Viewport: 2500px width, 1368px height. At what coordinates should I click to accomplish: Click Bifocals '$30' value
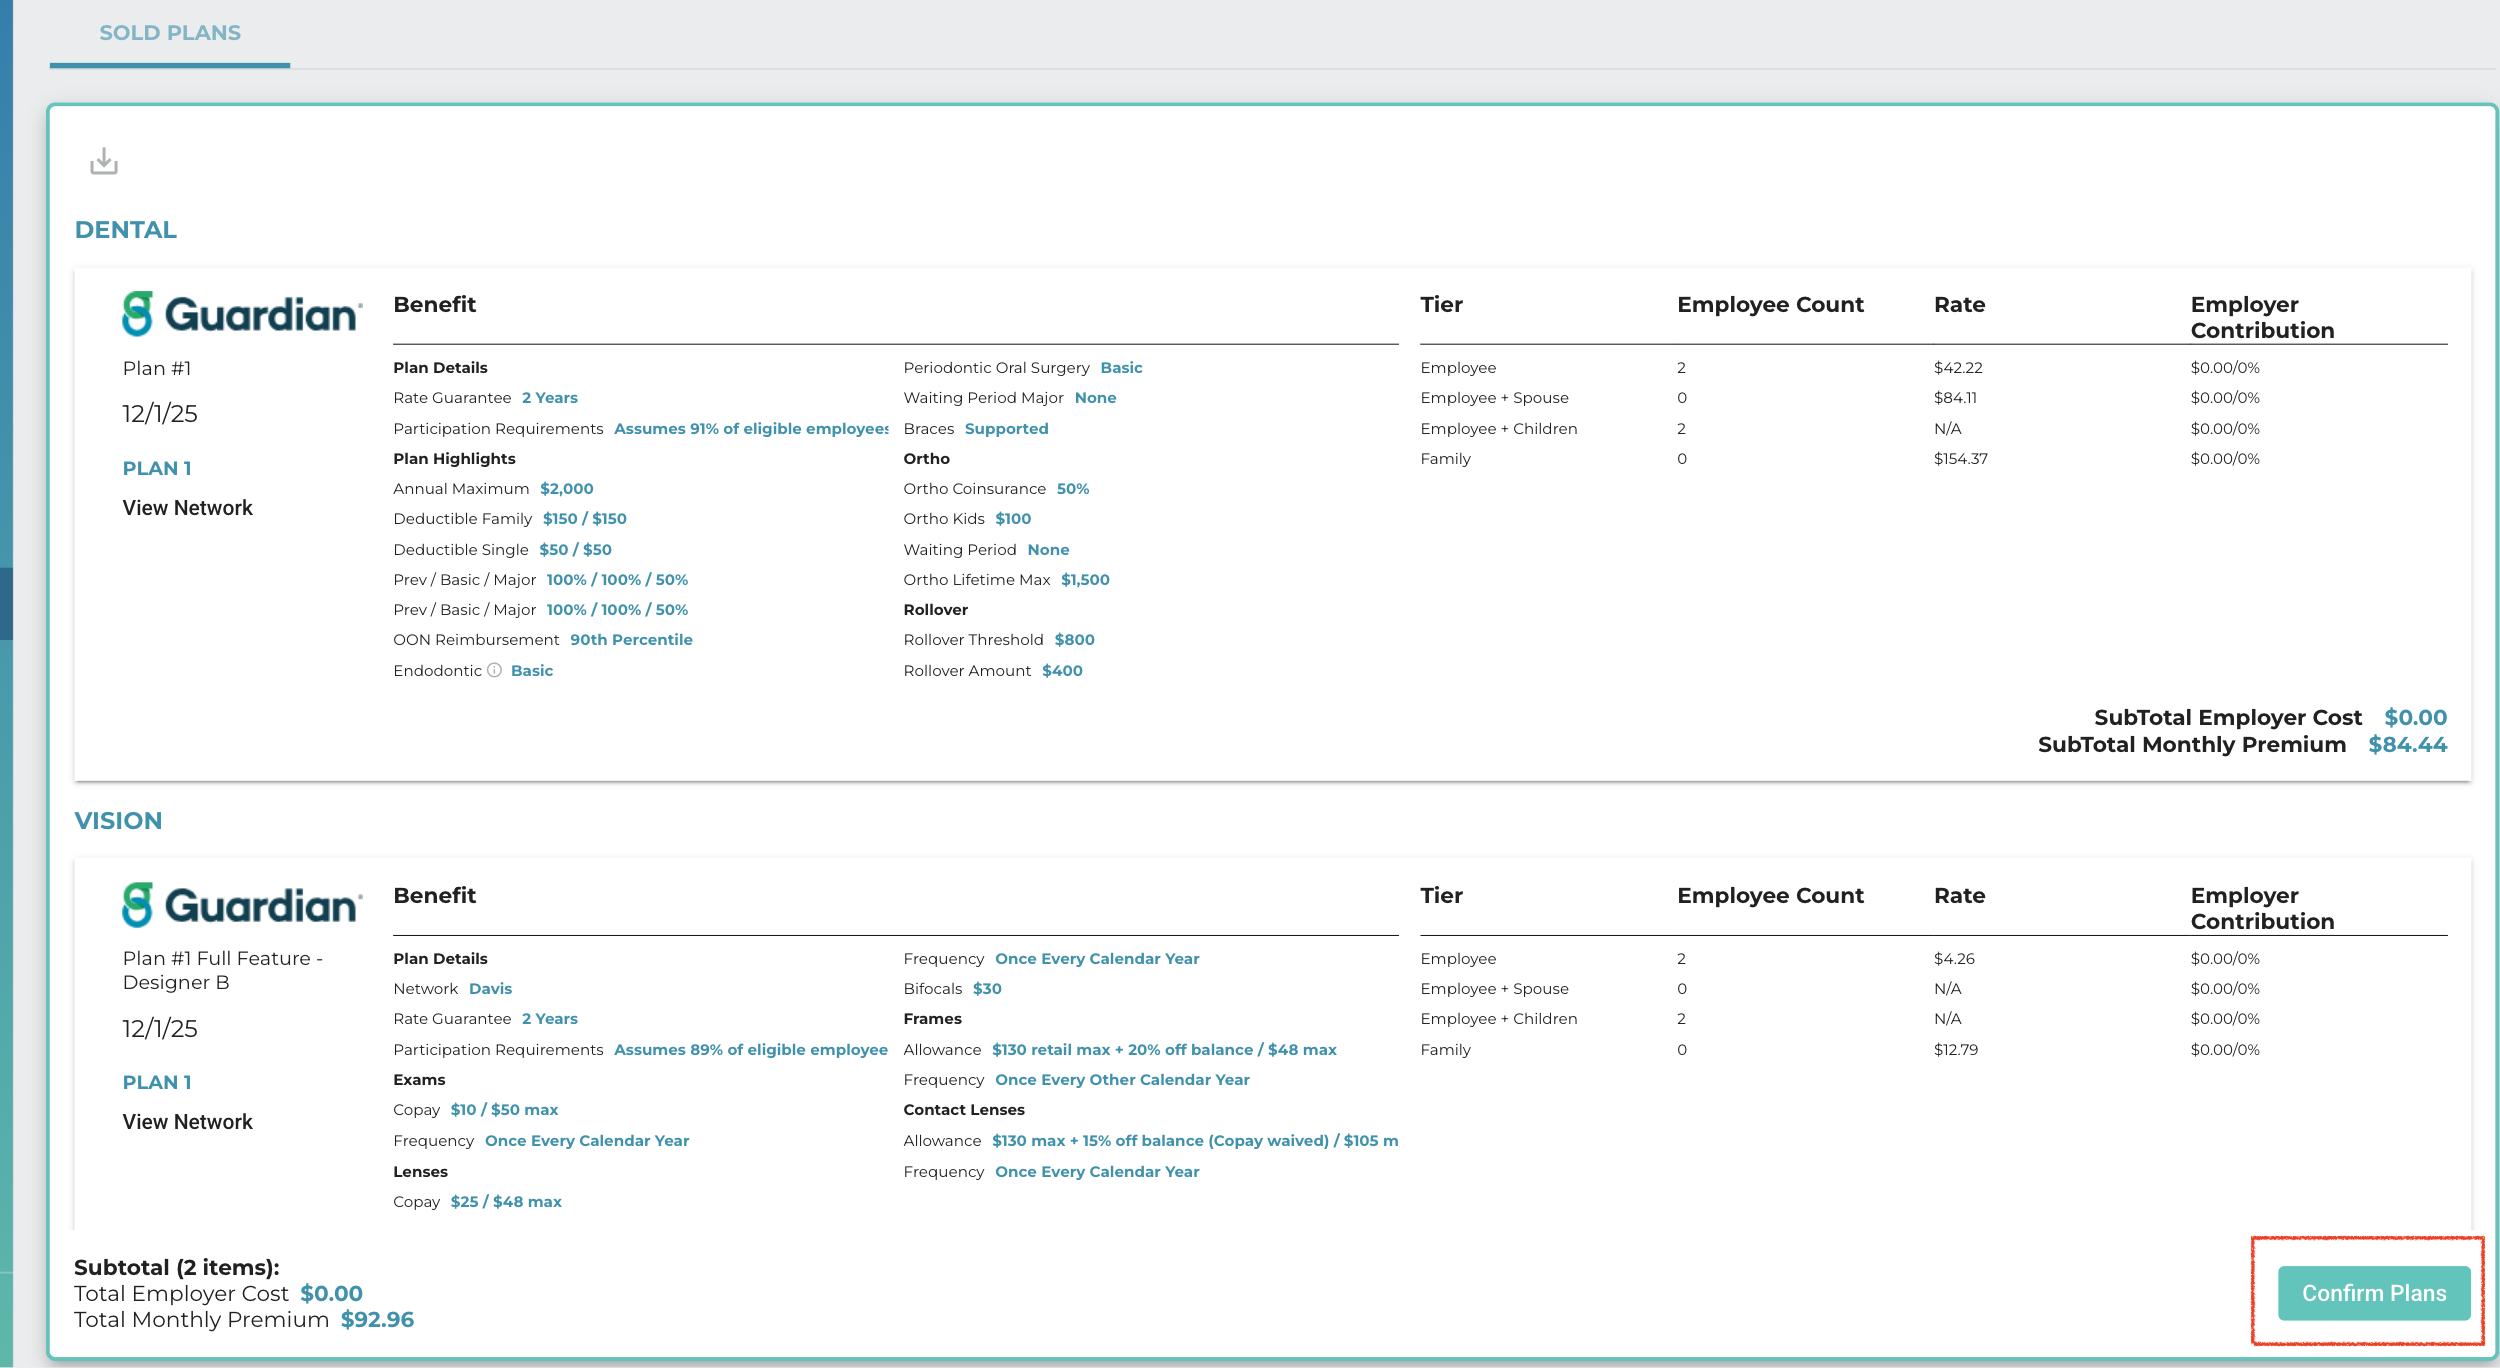[988, 989]
